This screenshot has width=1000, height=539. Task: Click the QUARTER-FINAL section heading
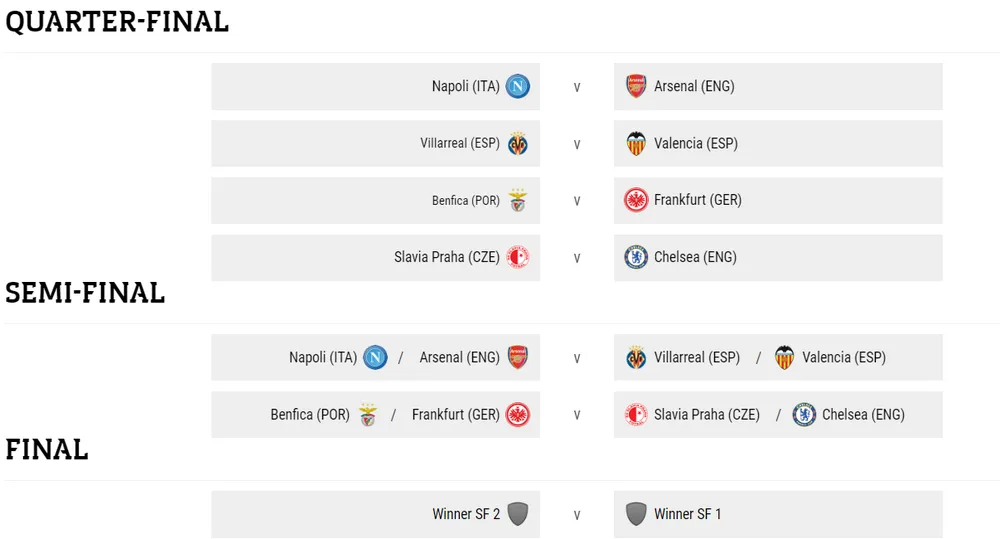(117, 22)
